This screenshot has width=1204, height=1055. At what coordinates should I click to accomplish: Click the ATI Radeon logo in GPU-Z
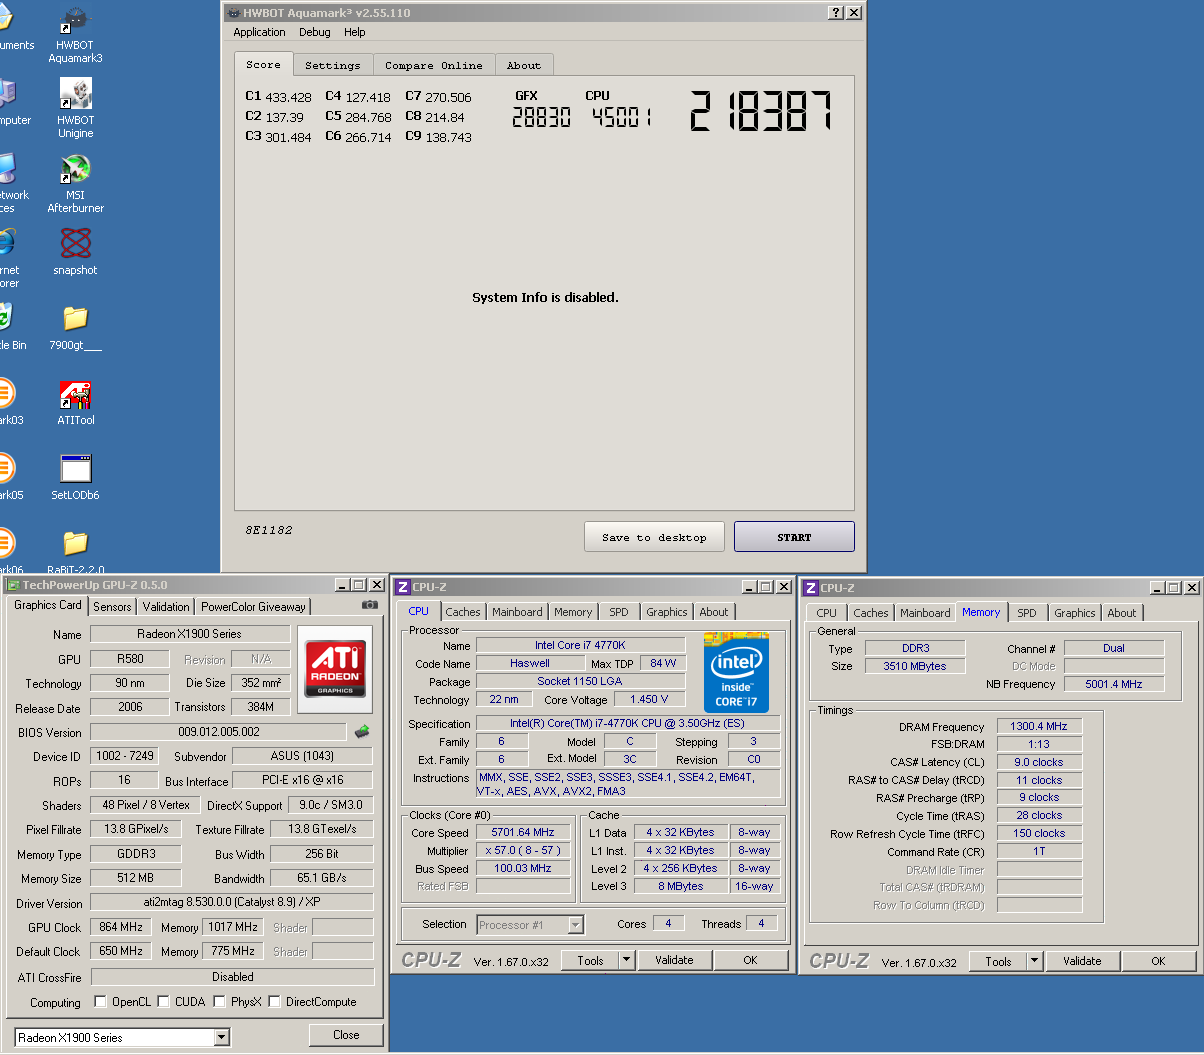pos(335,668)
